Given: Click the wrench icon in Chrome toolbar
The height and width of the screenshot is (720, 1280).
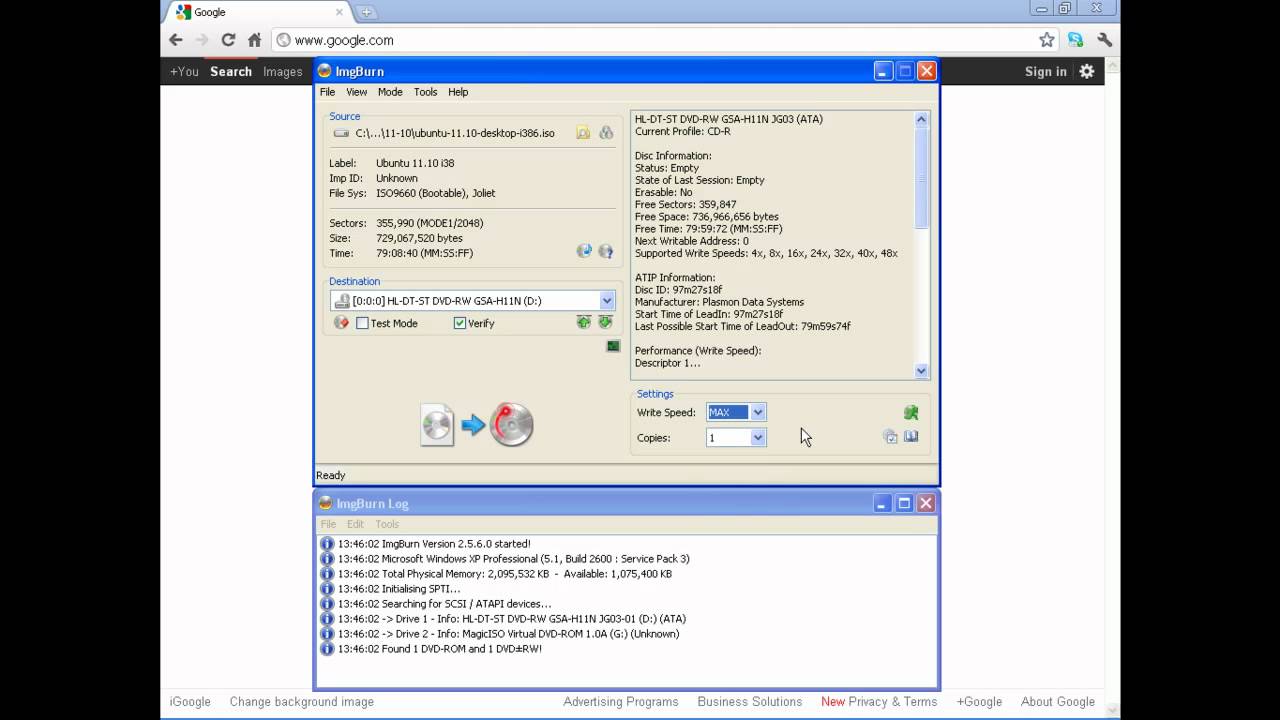Looking at the screenshot, I should click(x=1105, y=40).
